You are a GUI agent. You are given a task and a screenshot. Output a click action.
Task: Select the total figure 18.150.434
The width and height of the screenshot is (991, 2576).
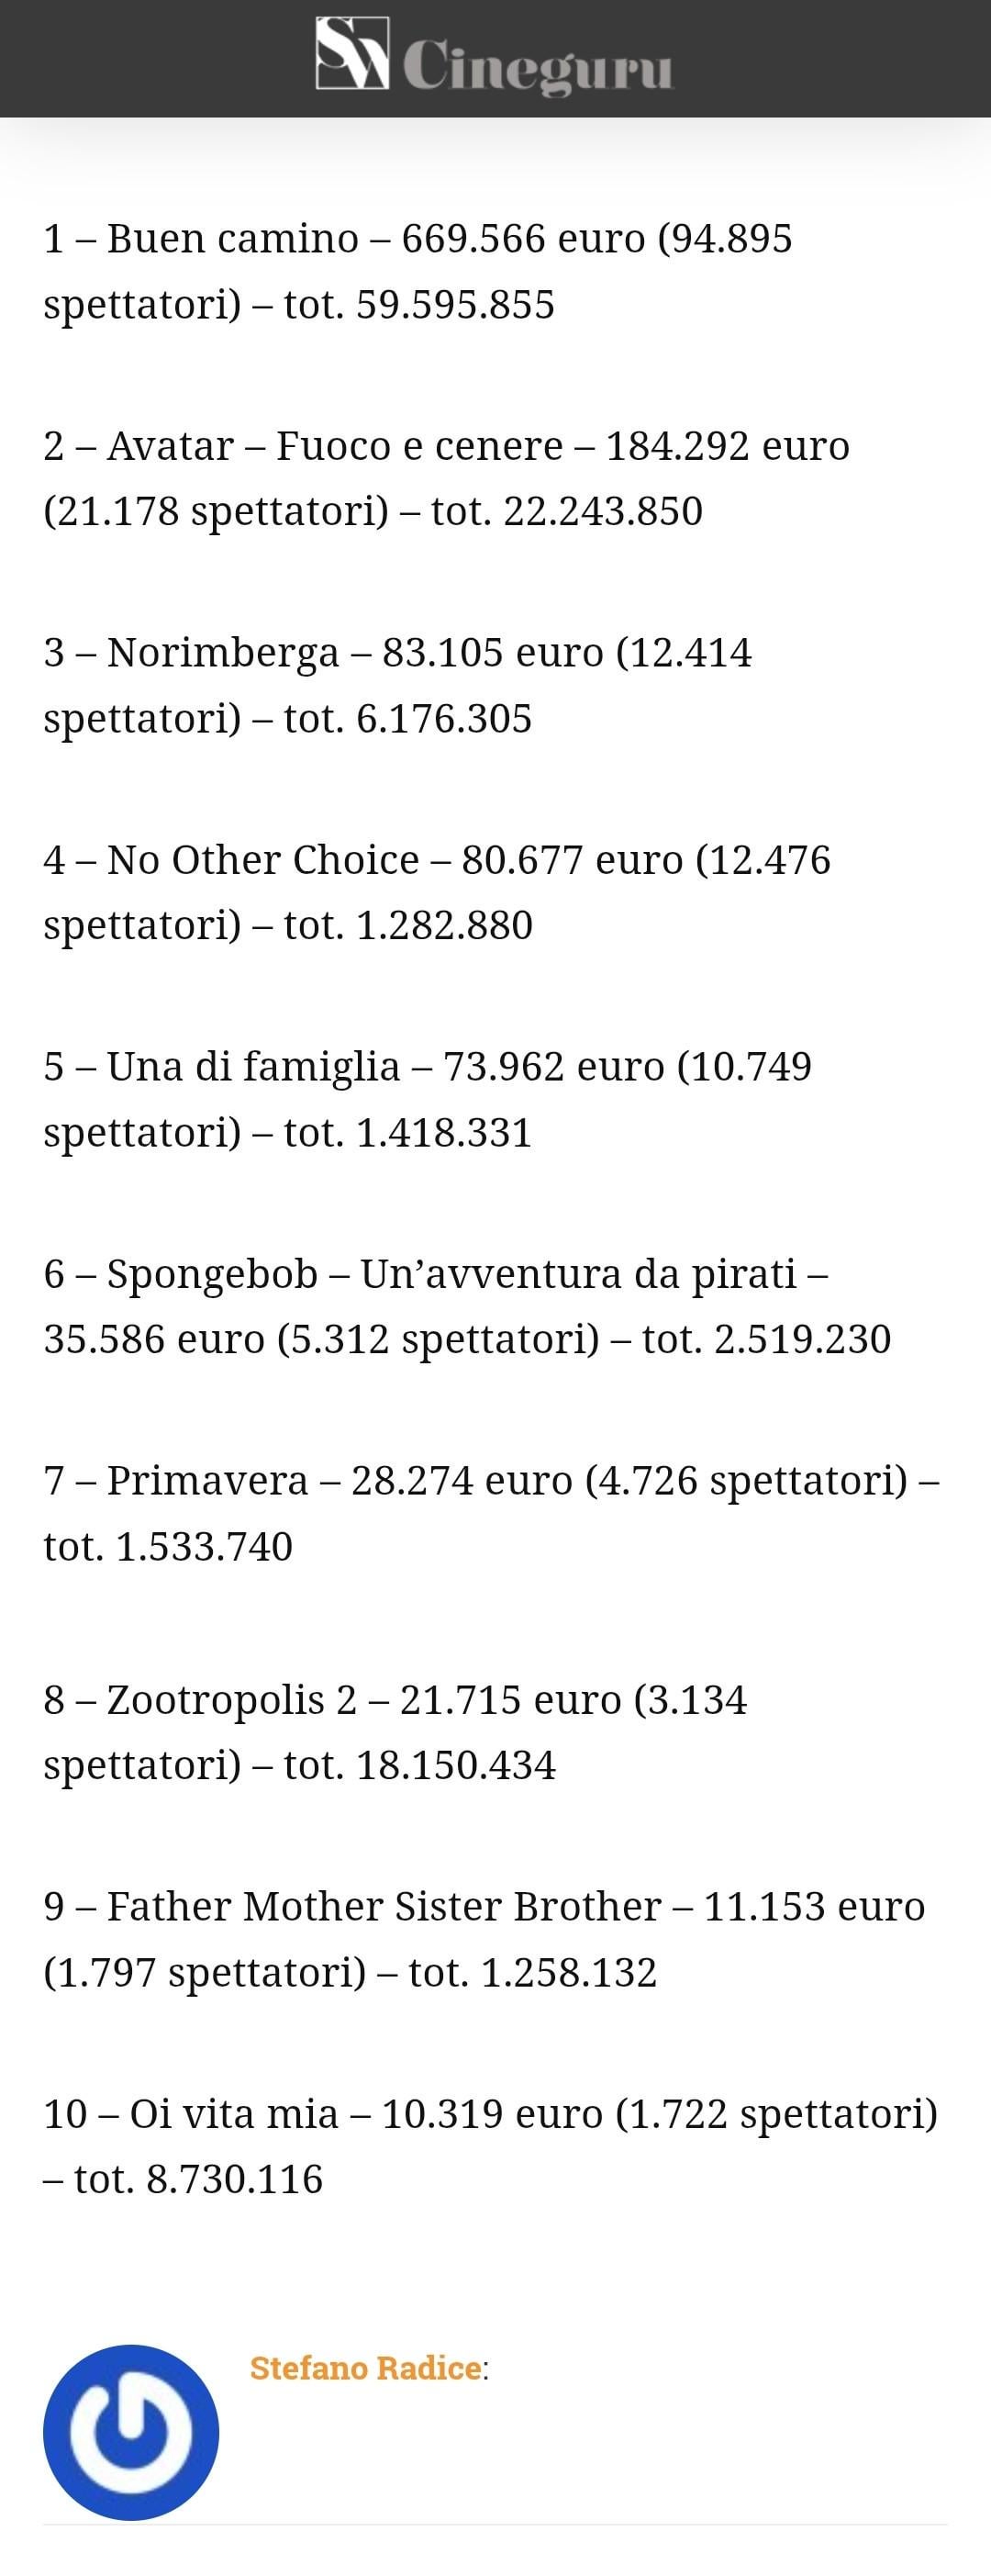[455, 1765]
